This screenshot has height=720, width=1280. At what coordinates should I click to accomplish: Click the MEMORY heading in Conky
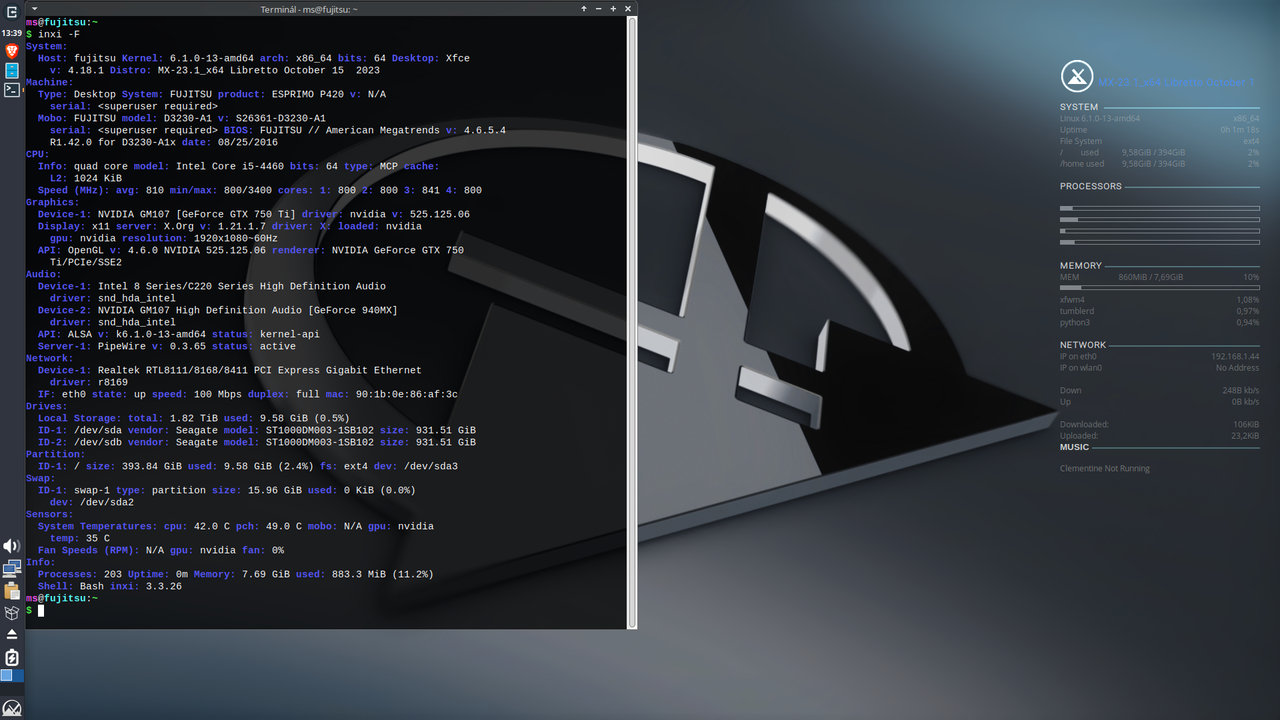click(x=1081, y=266)
